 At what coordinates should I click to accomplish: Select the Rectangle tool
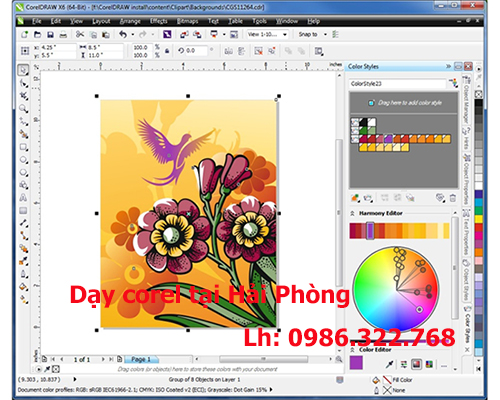click(23, 147)
